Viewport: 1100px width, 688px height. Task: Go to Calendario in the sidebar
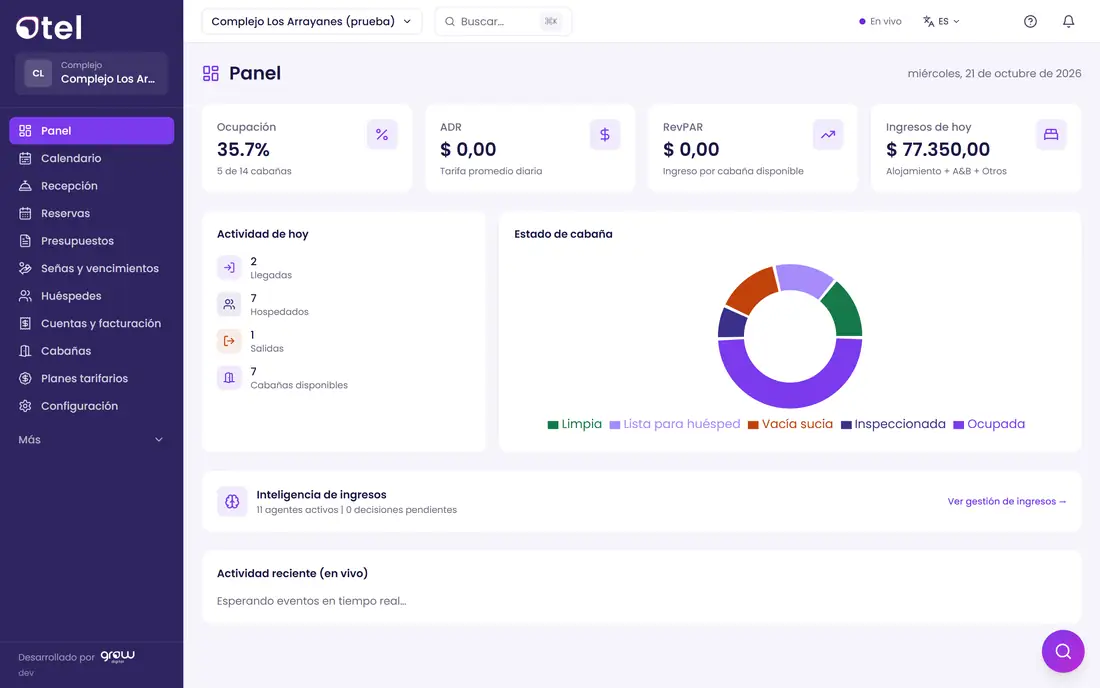(91, 158)
